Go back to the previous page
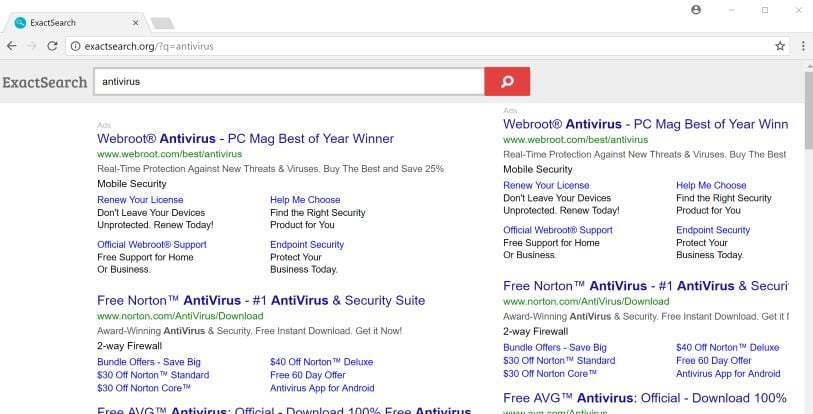Screen dimensions: 813x414 pos(11,46)
